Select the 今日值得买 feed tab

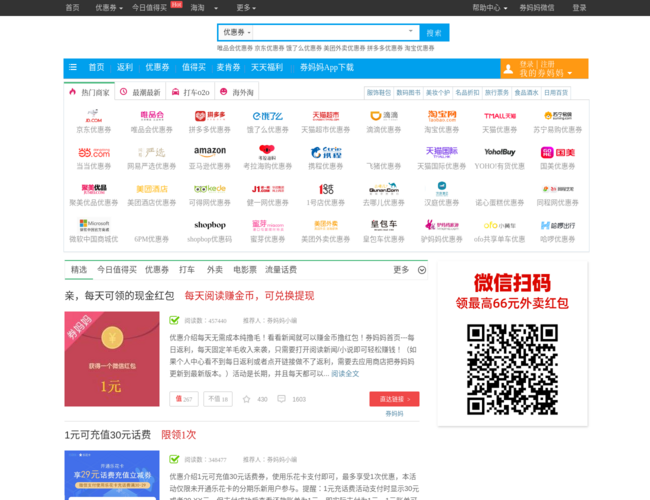tap(117, 270)
